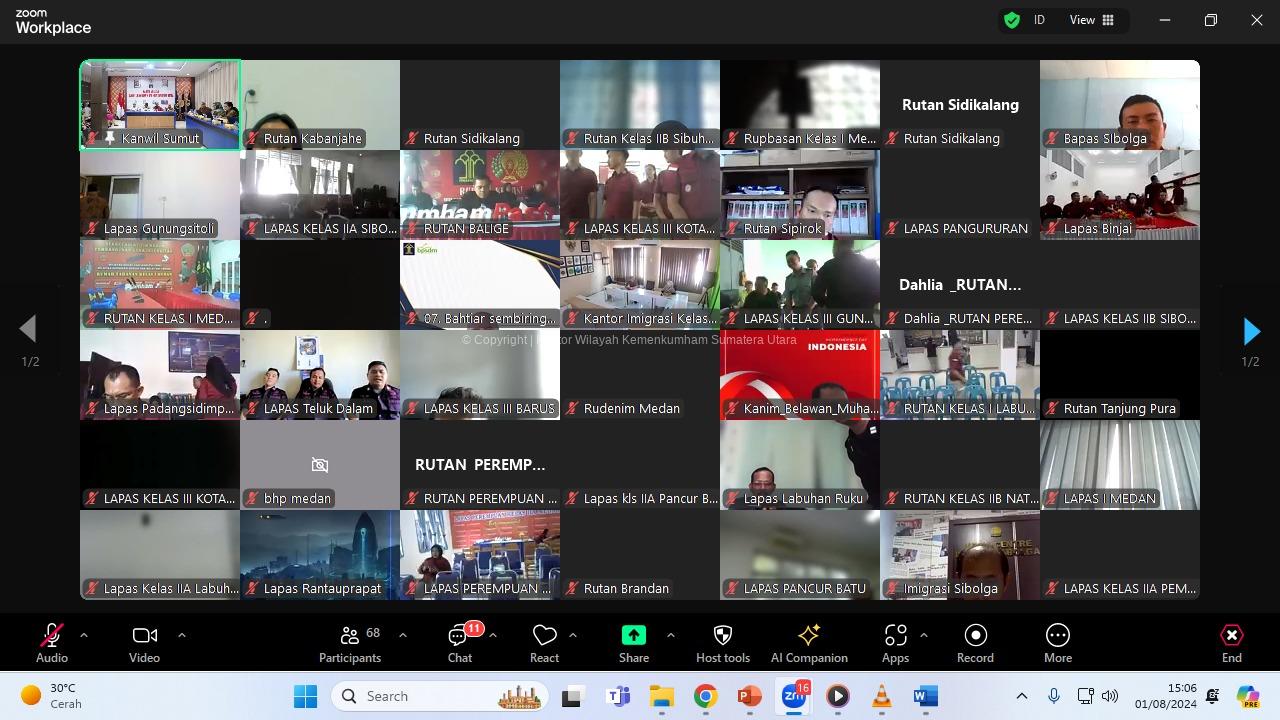End the meeting

point(1232,643)
